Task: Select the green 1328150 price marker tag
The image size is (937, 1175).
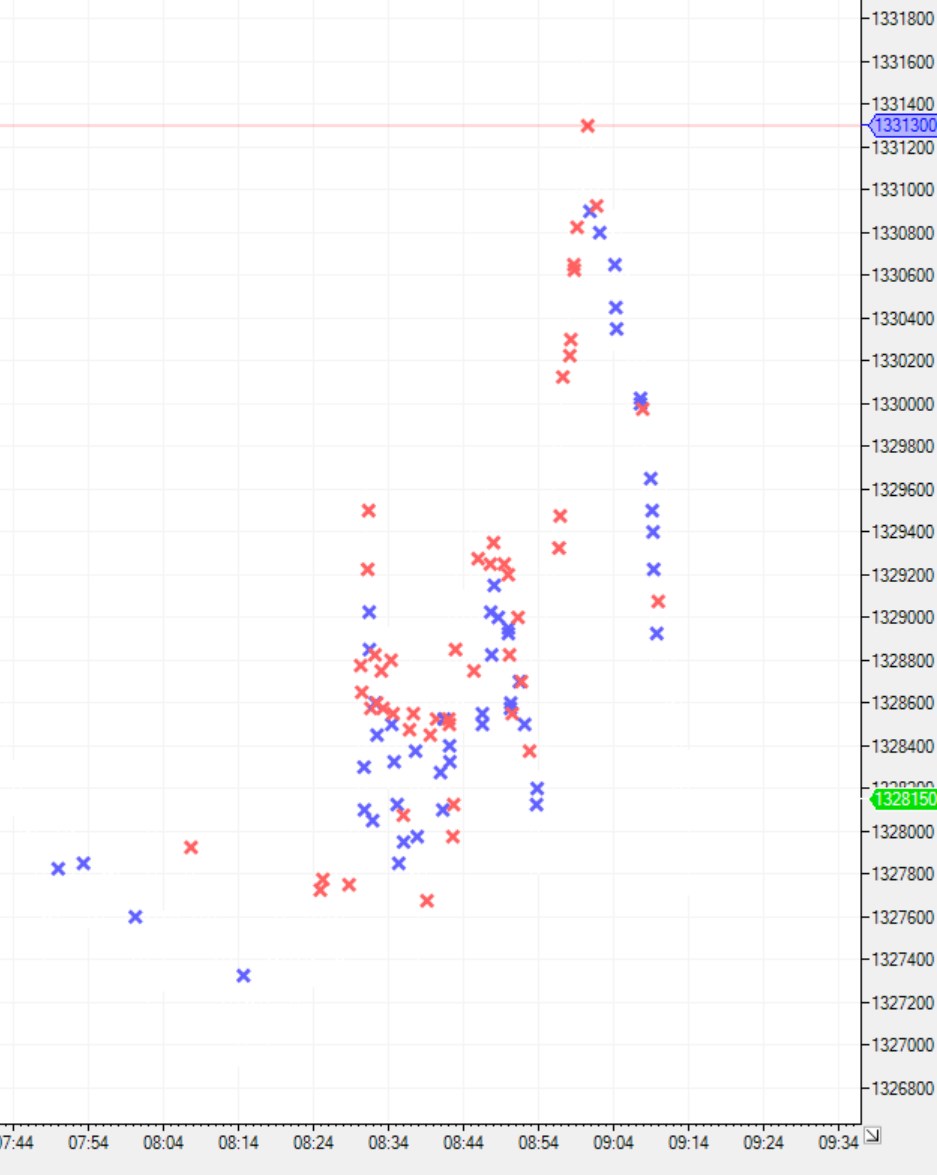Action: (x=904, y=799)
